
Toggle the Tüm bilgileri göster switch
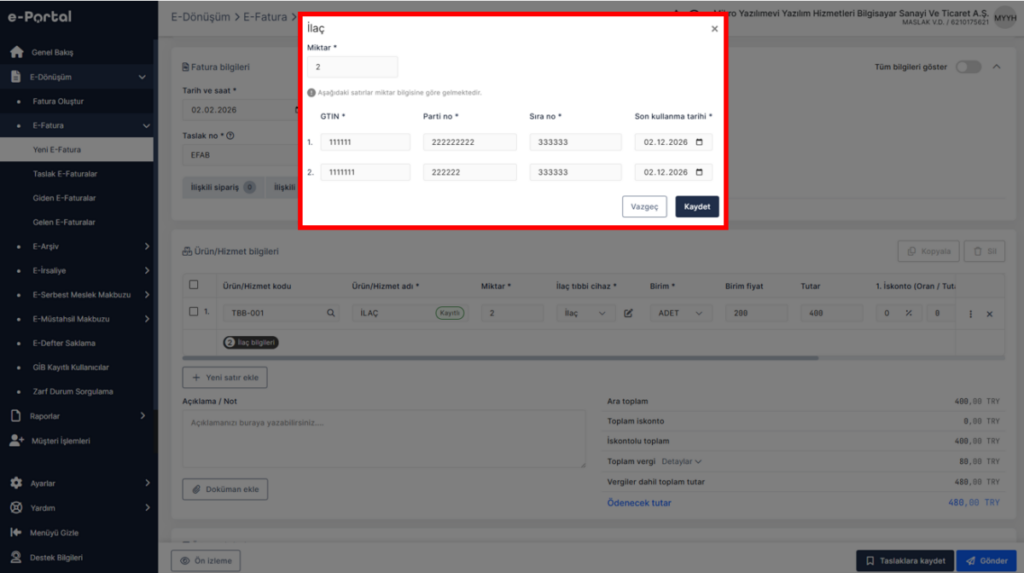point(968,67)
